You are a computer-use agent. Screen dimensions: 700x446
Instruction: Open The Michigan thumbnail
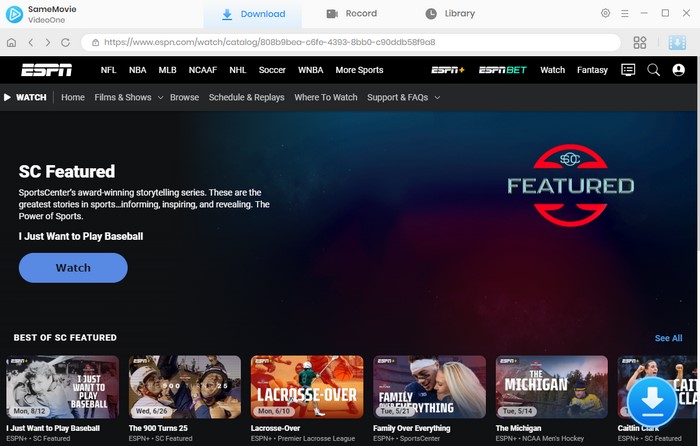(552, 387)
